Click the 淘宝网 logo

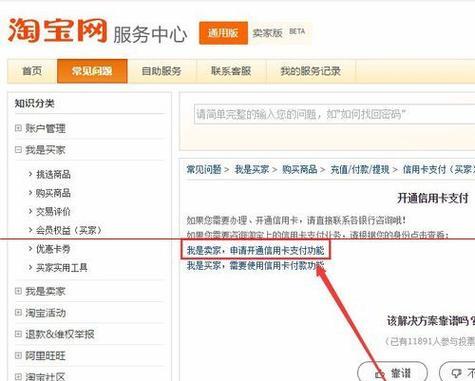57,31
